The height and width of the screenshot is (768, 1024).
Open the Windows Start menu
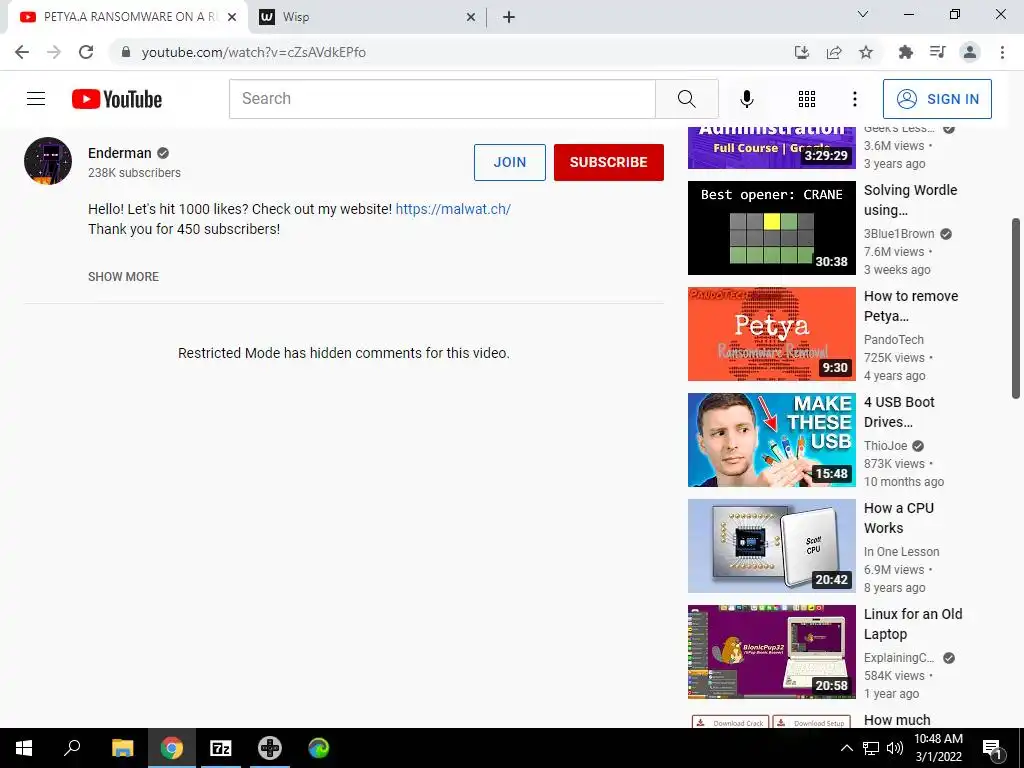click(24, 748)
